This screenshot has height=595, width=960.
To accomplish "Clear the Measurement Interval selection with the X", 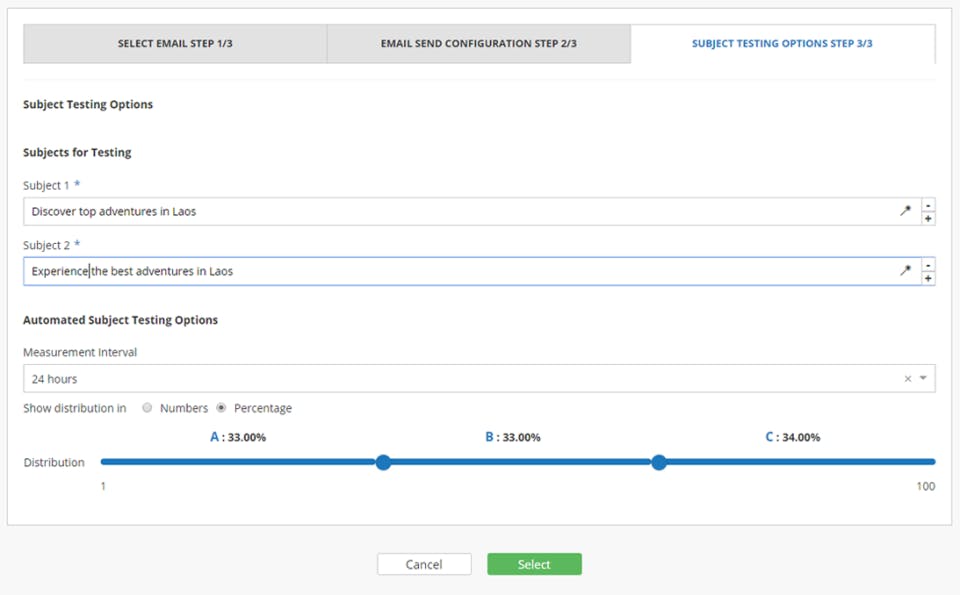I will coord(908,379).
